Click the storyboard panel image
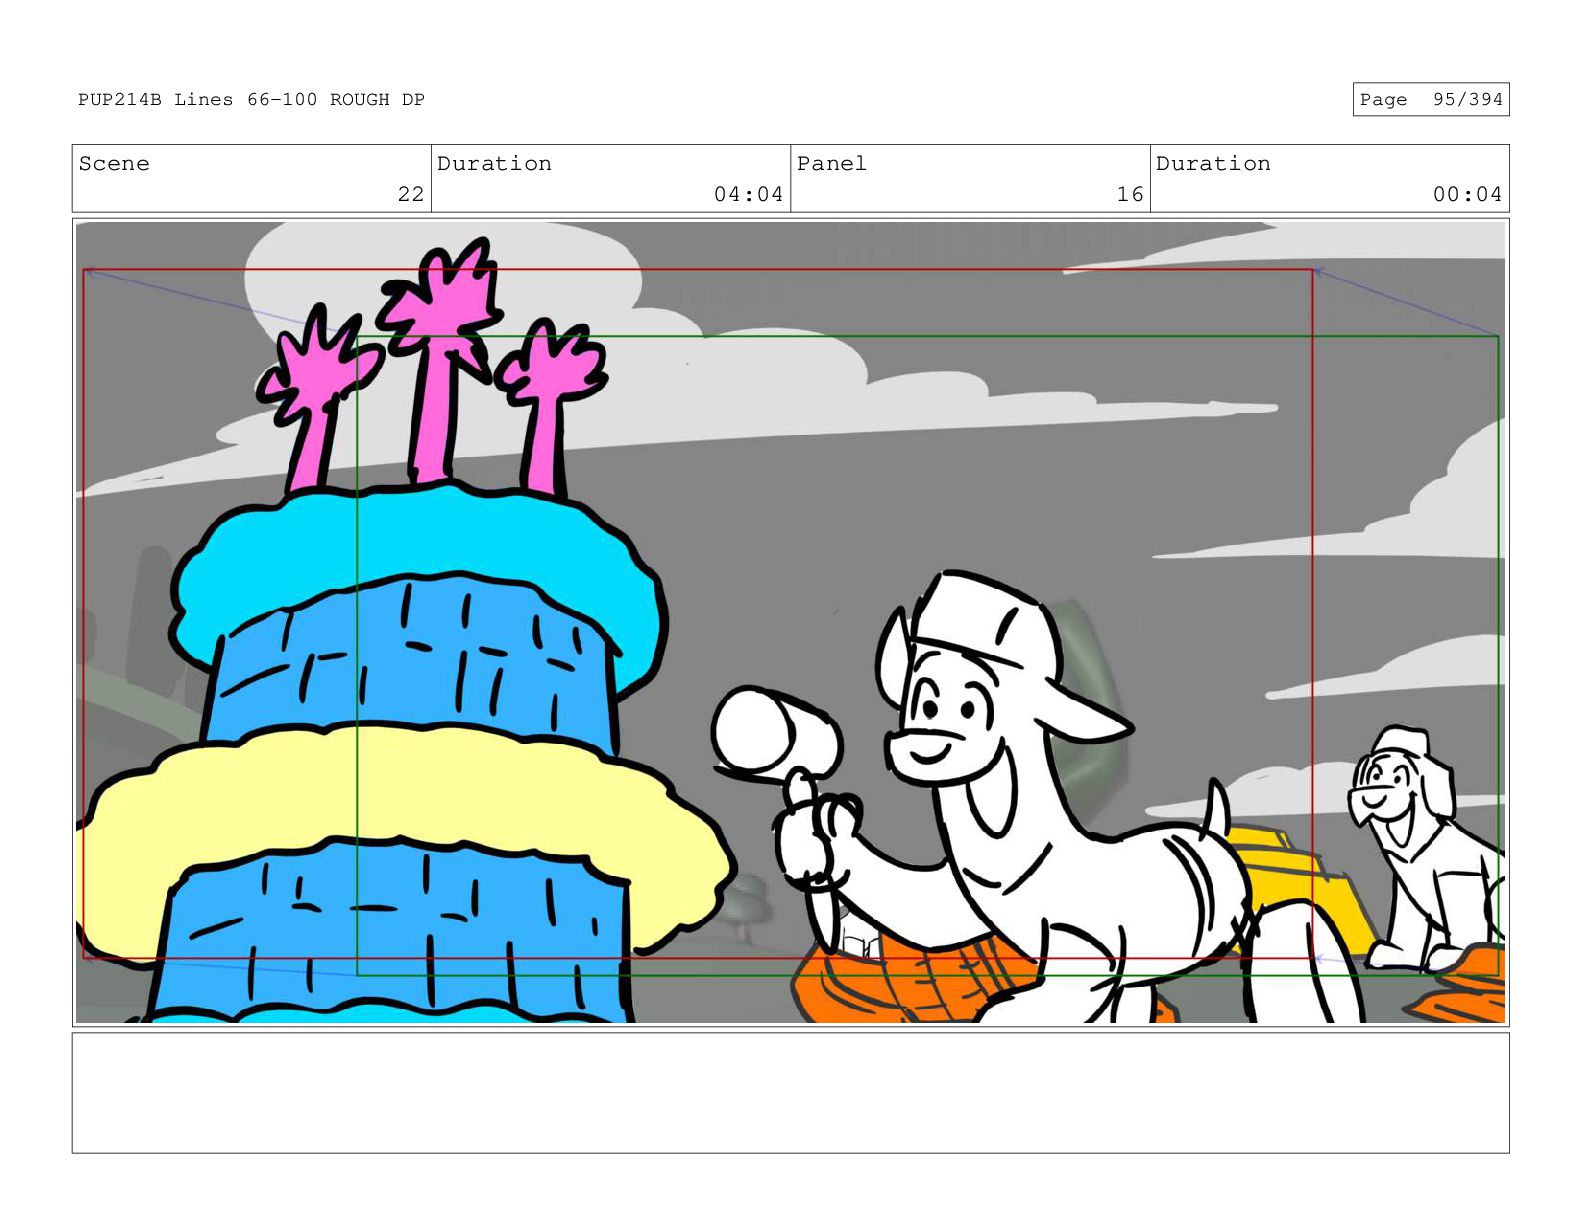Screen dimensions: 1582x1225 click(x=790, y=622)
